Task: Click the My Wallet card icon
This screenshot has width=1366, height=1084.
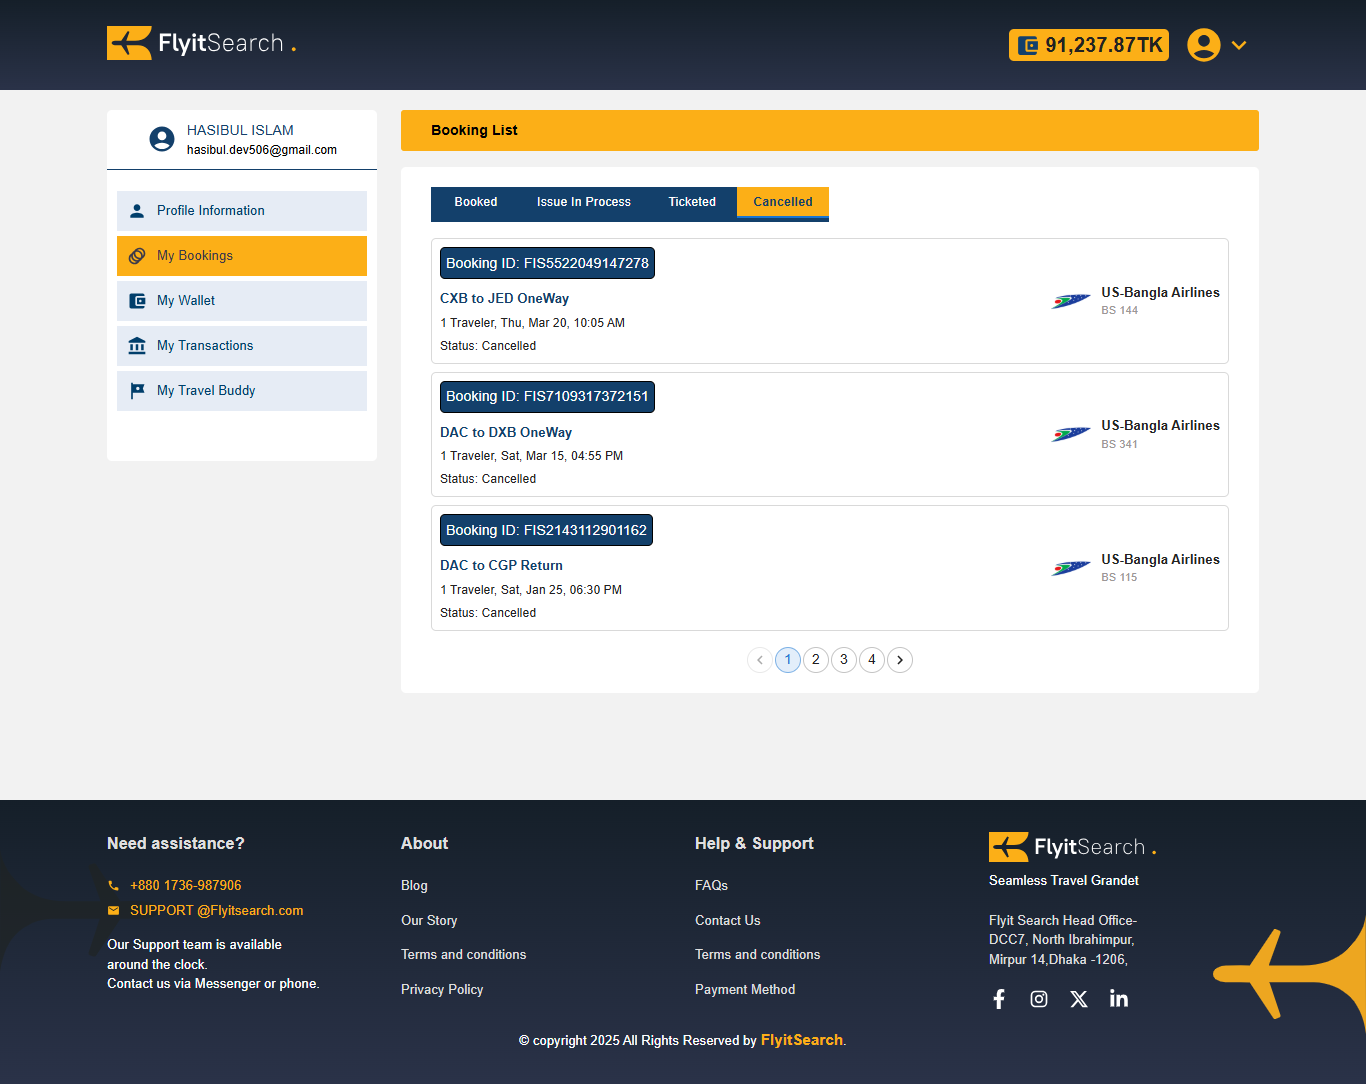Action: [x=137, y=300]
